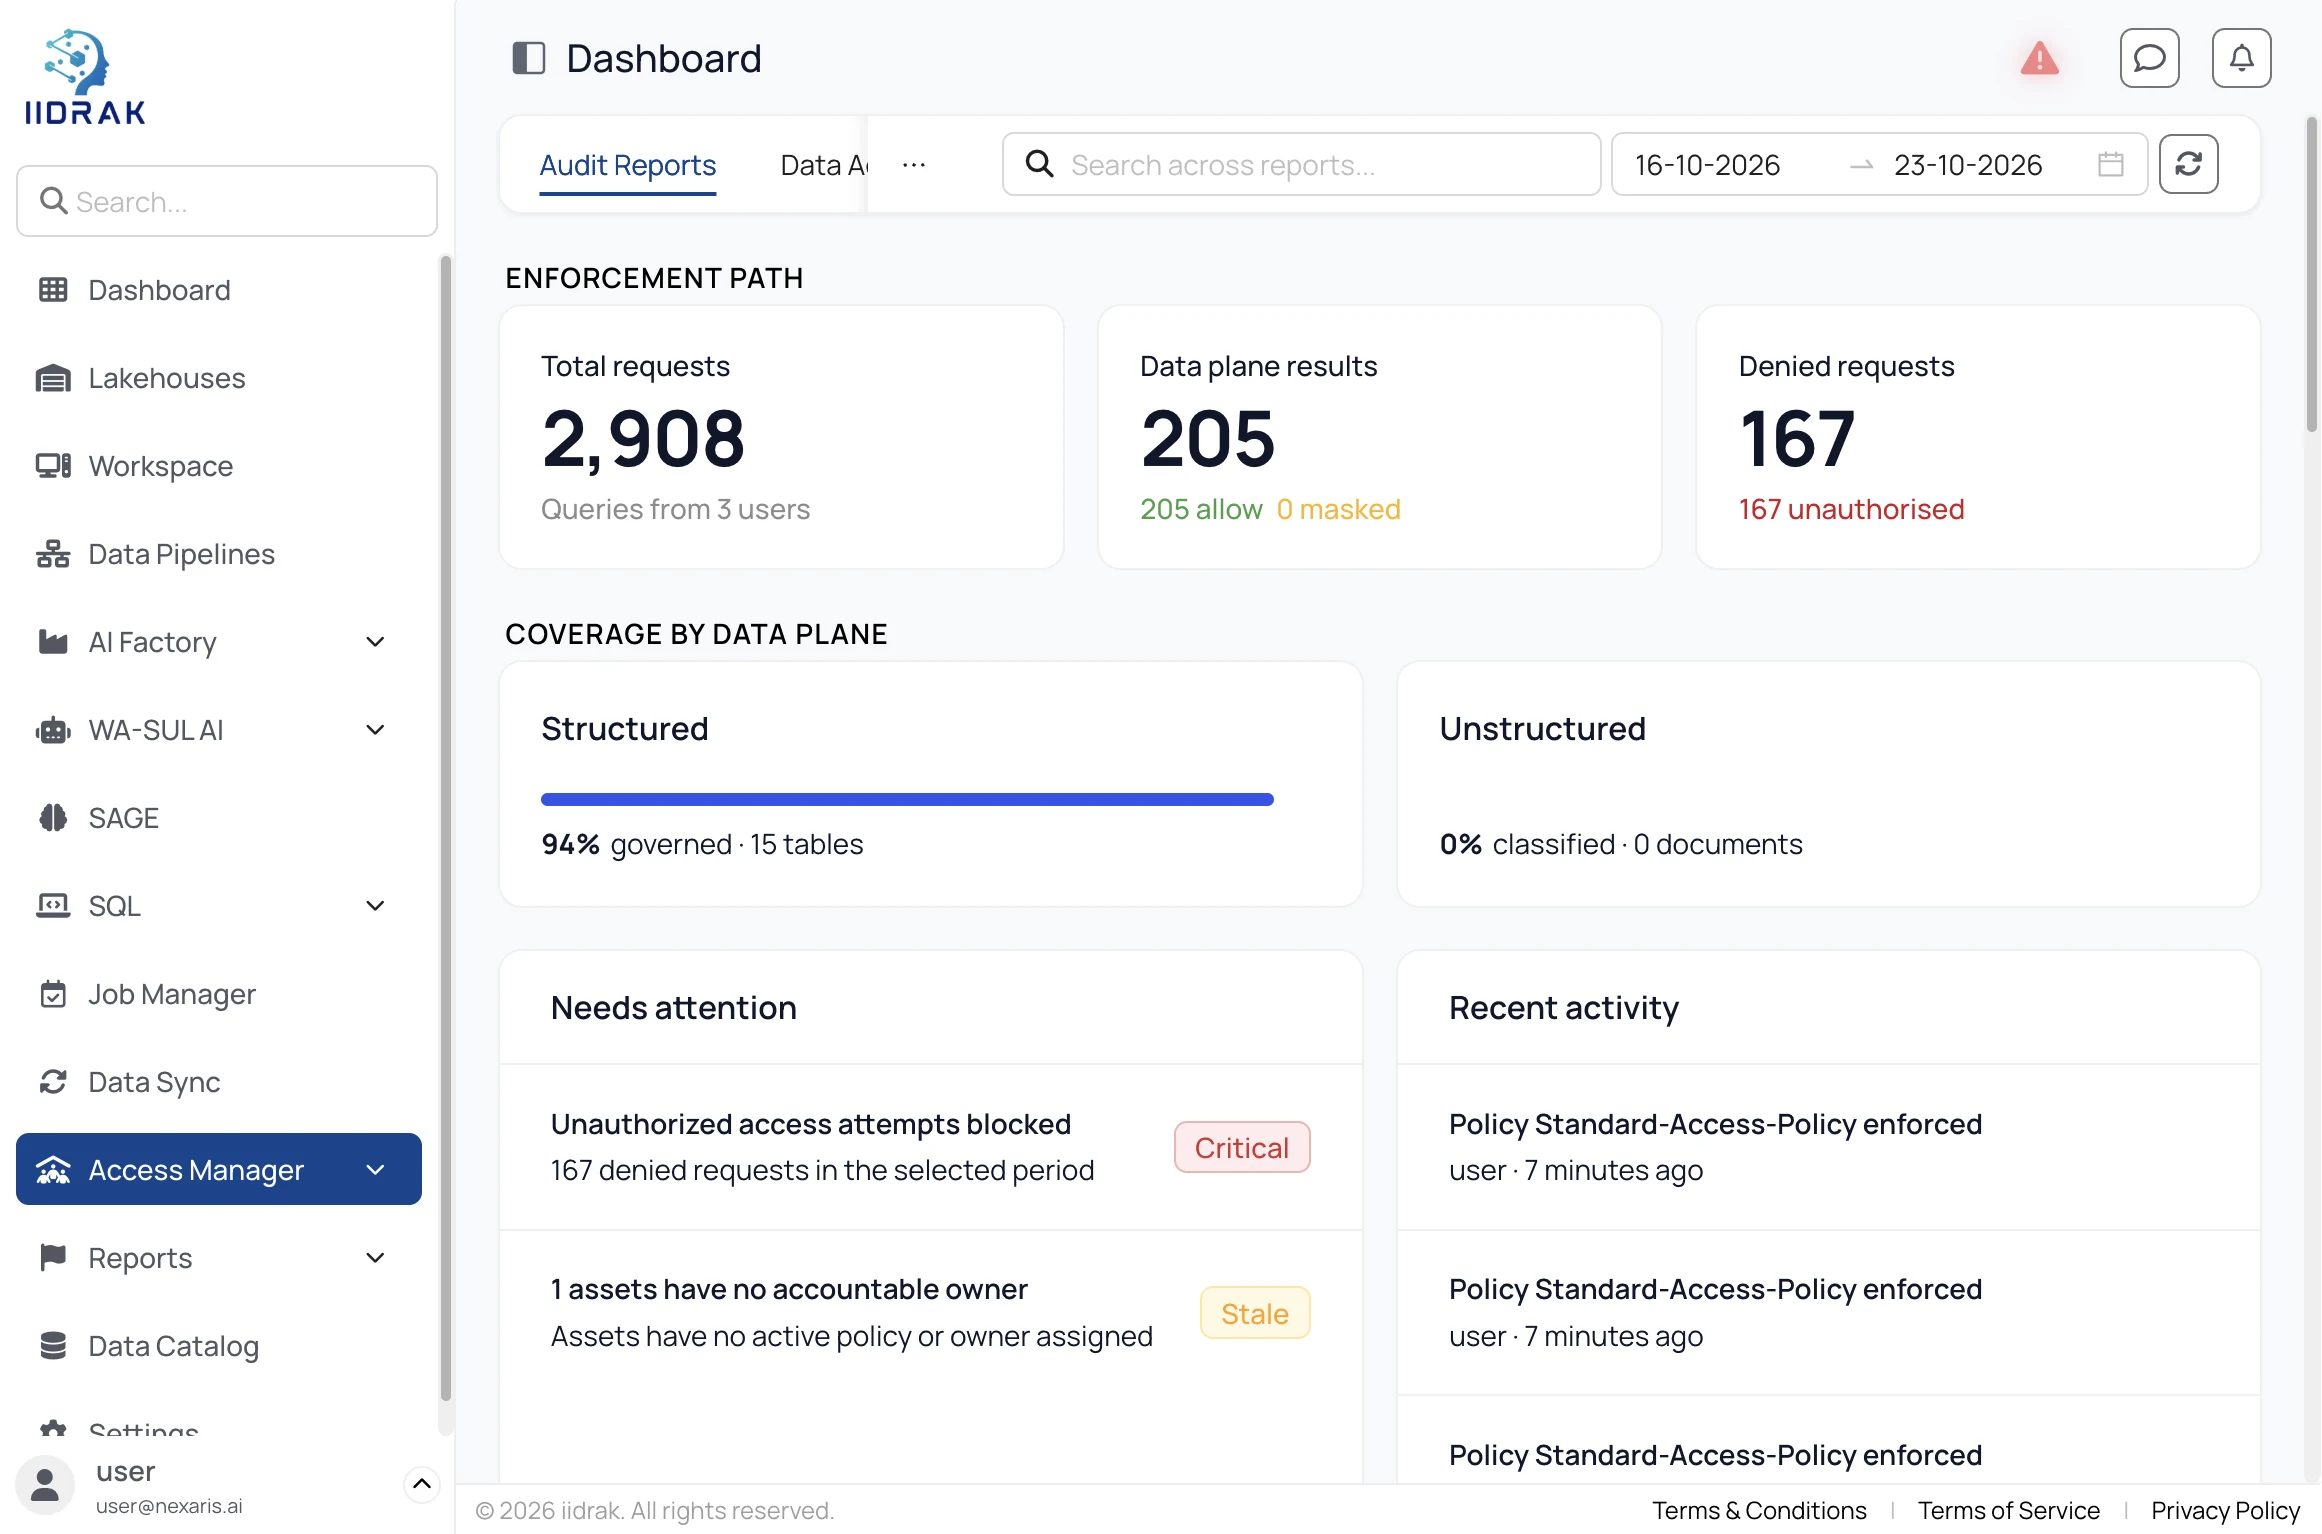Viewport: 2322px width, 1534px height.
Task: Click 'Unauthorized access attempts blocked' row
Action: coord(930,1147)
